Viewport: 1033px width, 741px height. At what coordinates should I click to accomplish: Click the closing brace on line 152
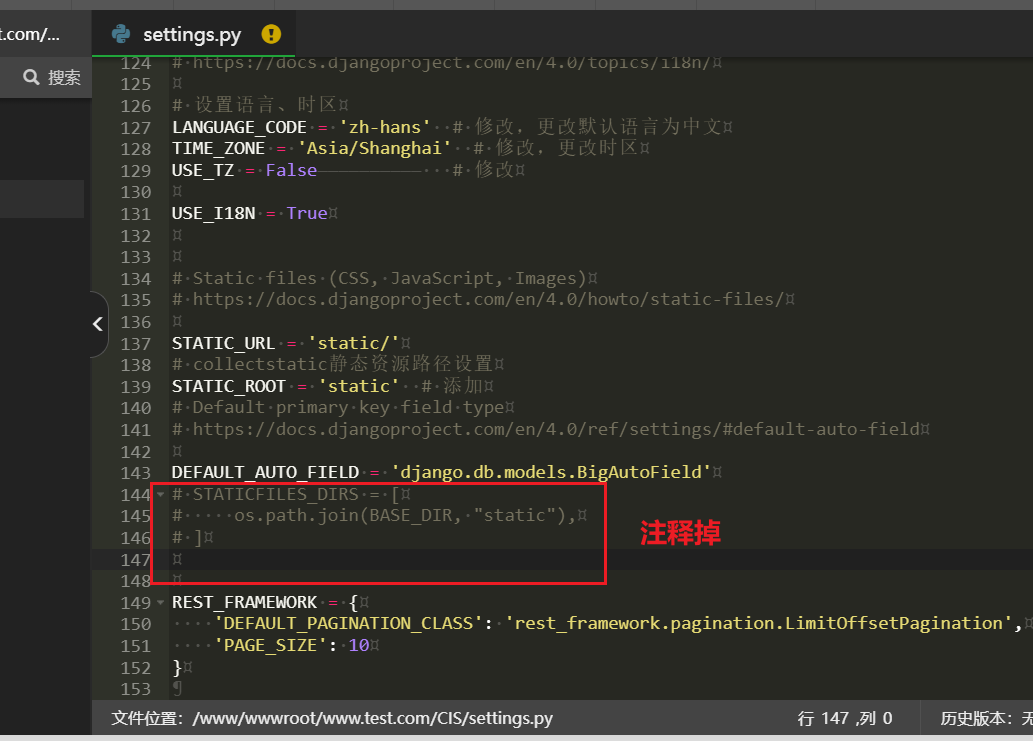[x=177, y=667]
